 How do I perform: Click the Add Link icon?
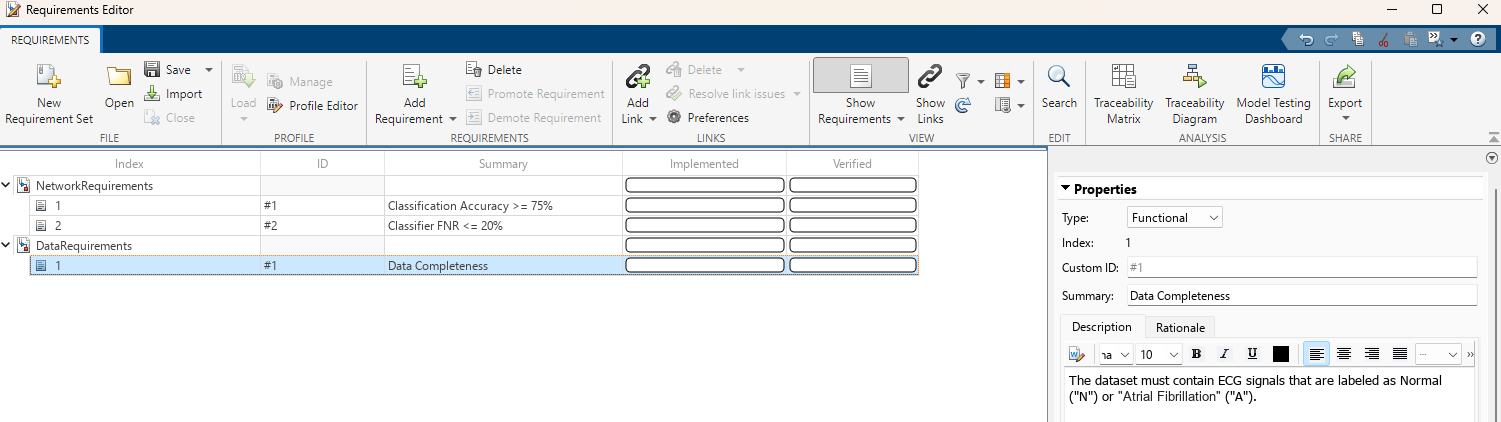[x=637, y=77]
